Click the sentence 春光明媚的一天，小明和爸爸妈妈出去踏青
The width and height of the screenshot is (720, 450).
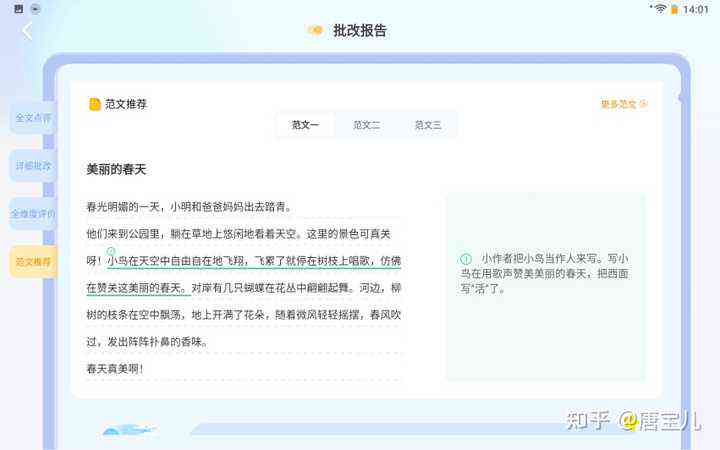click(x=189, y=207)
